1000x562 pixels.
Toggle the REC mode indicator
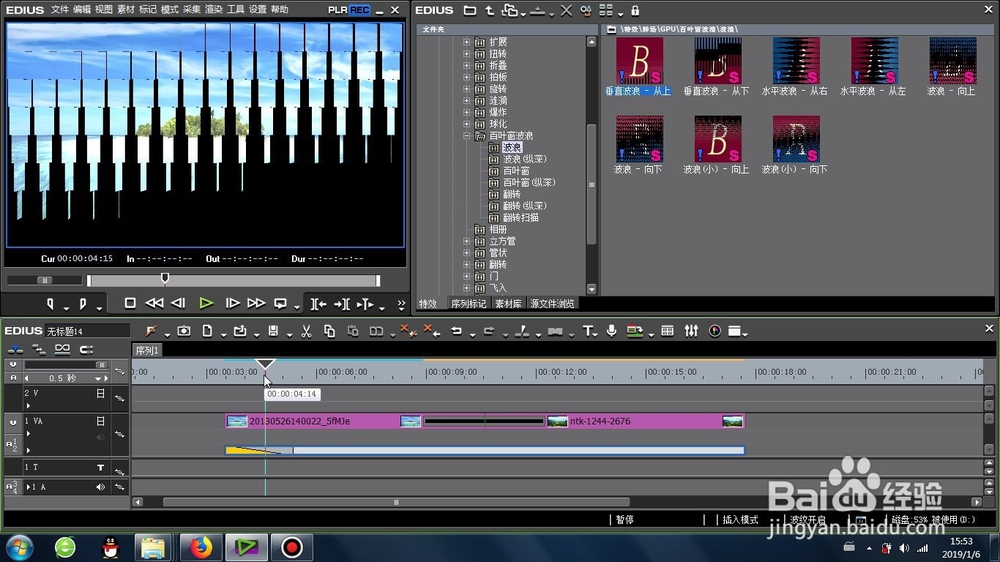[359, 10]
